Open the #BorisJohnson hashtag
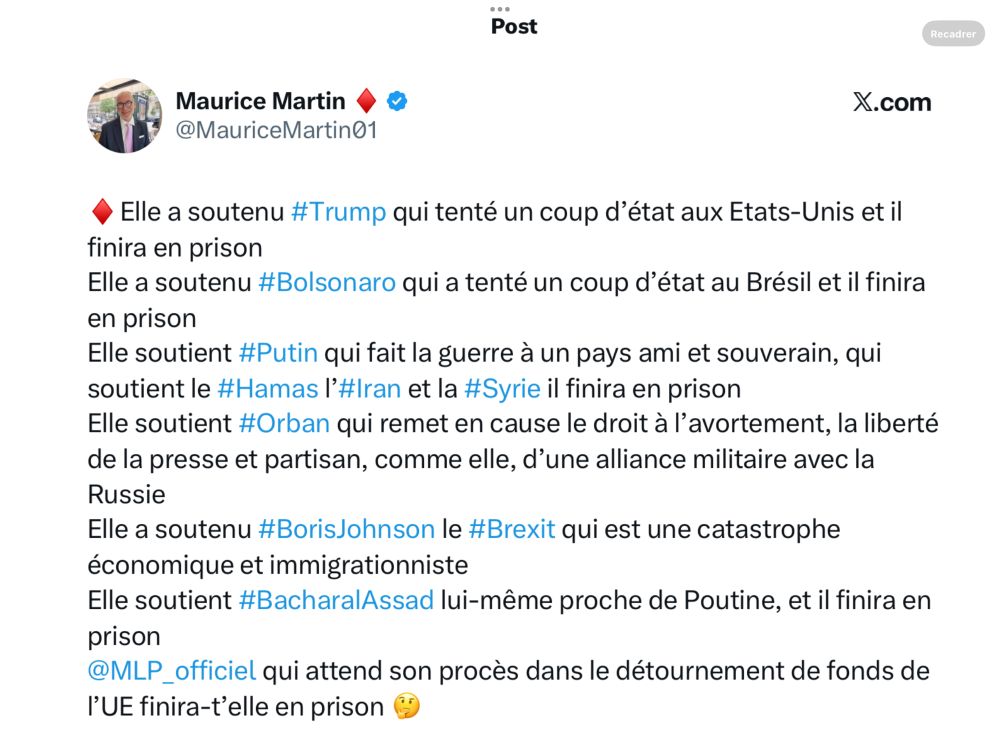Viewport: 1000px width, 750px height. coord(346,529)
